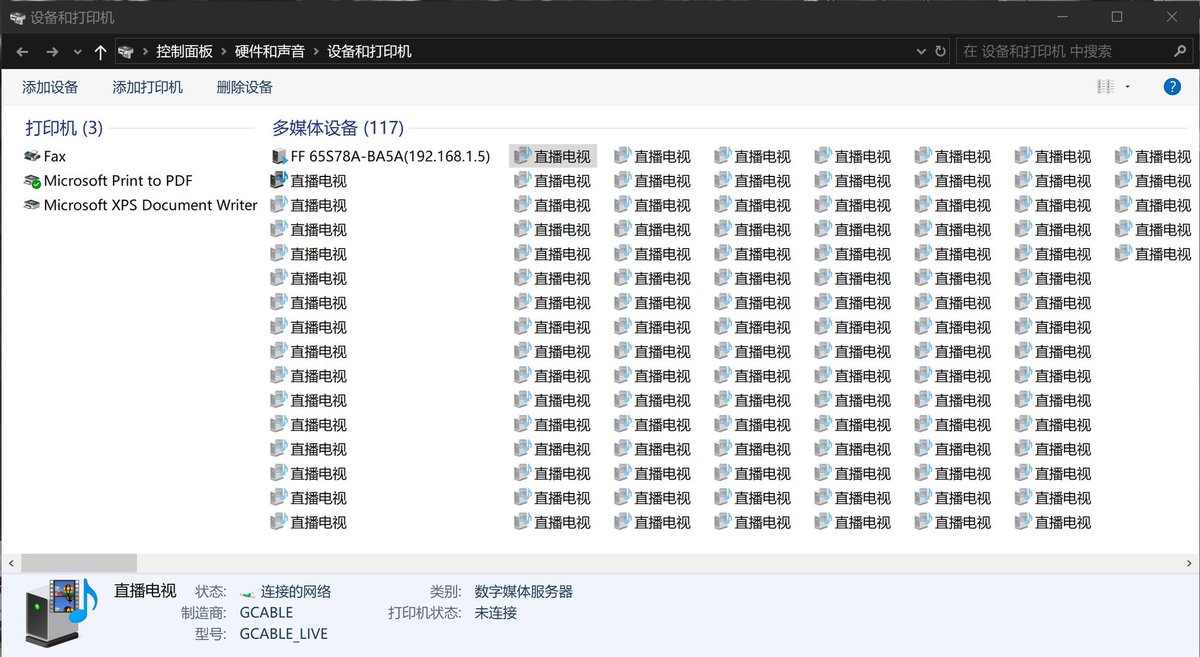
Task: Click the 连接的网络 status value
Action: pyautogui.click(x=296, y=591)
